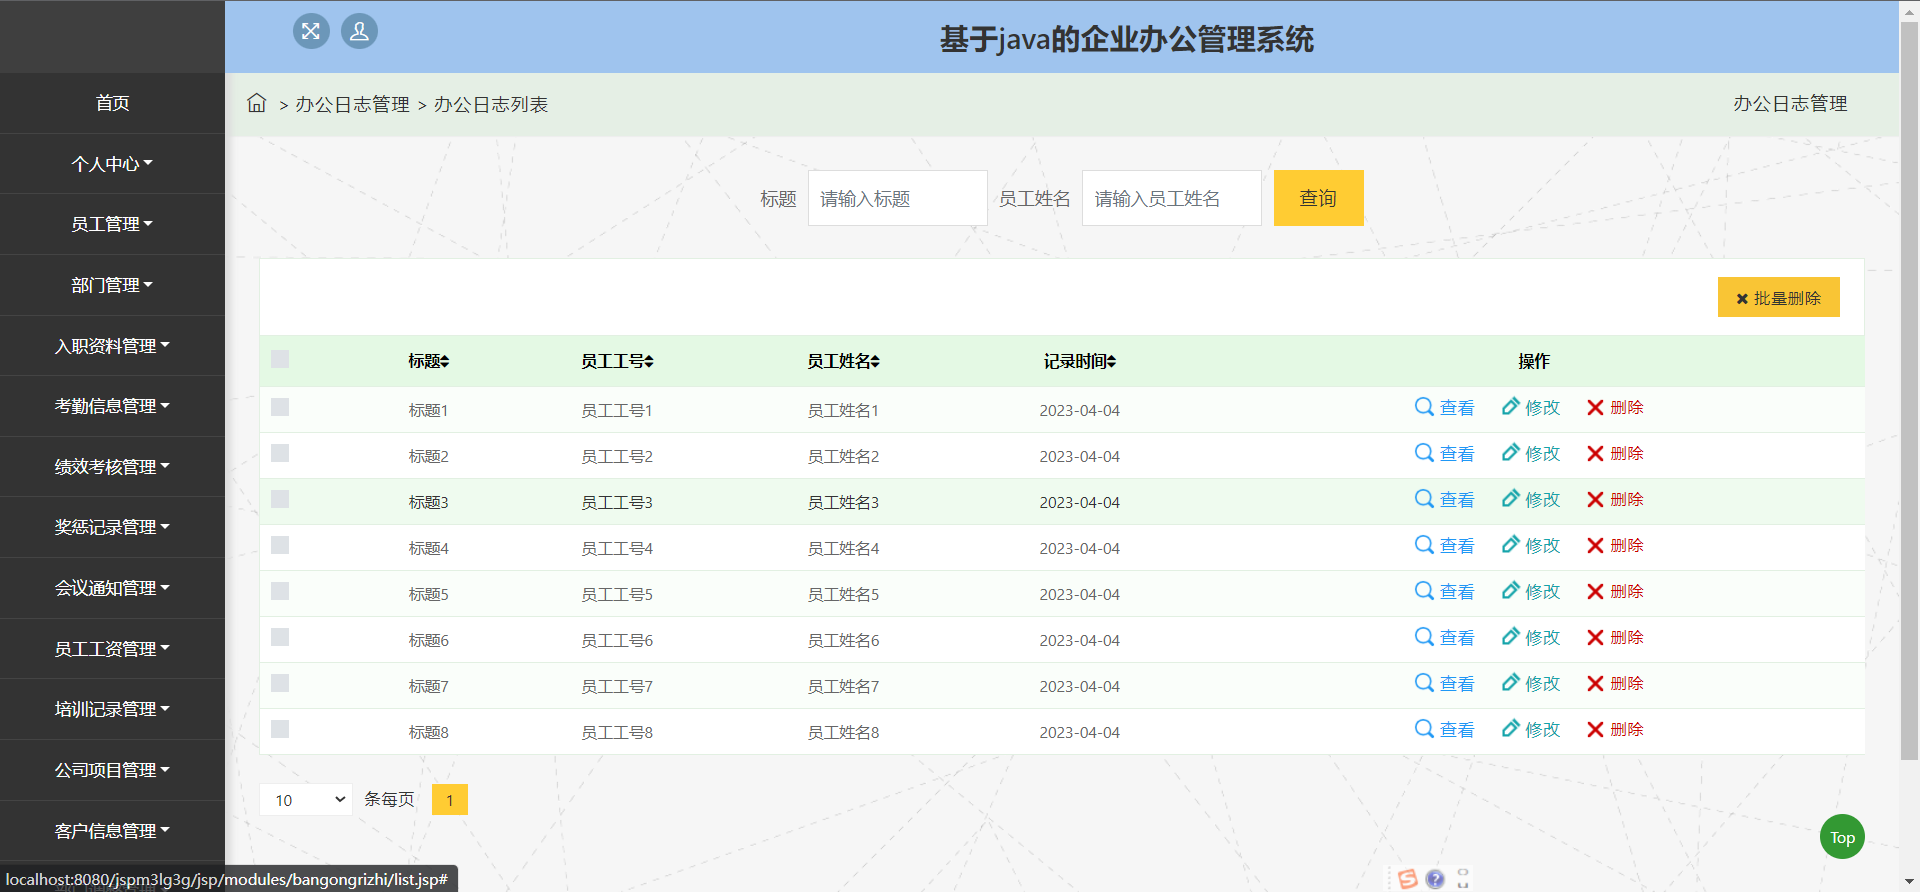Toggle the select-all checkbox in table header
The image size is (1920, 892).
[x=280, y=359]
